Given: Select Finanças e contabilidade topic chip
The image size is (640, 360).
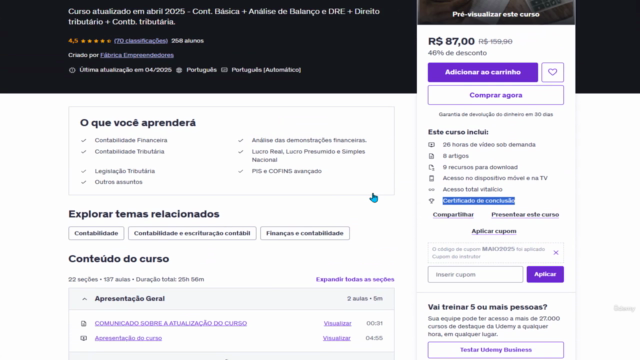Looking at the screenshot, I should click(x=305, y=233).
